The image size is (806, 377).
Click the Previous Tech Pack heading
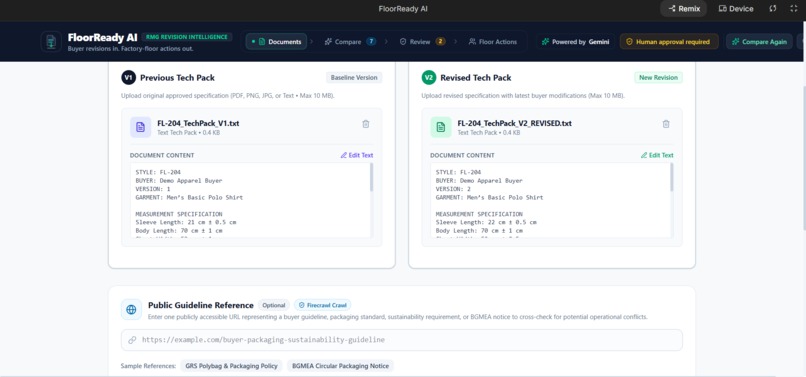coord(177,78)
